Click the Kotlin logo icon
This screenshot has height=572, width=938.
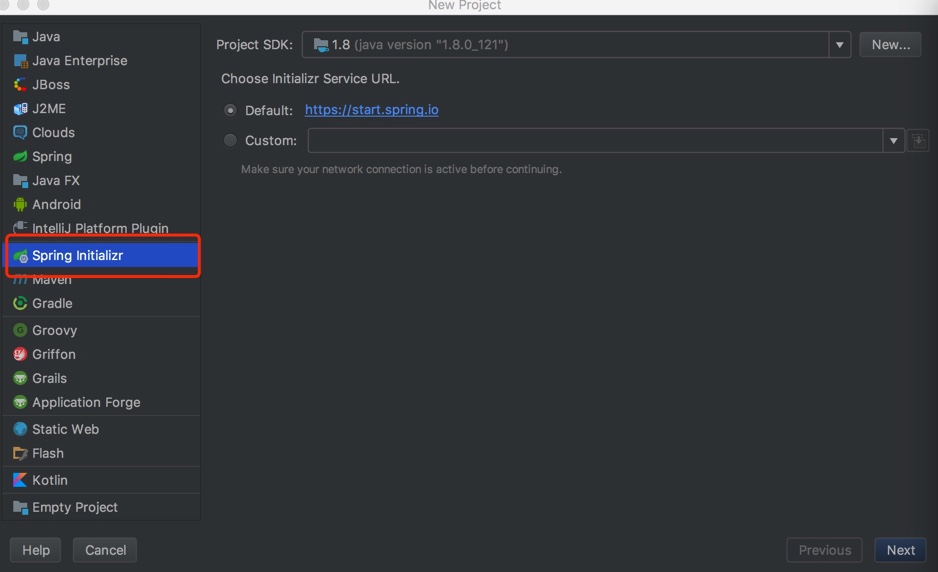tap(20, 480)
